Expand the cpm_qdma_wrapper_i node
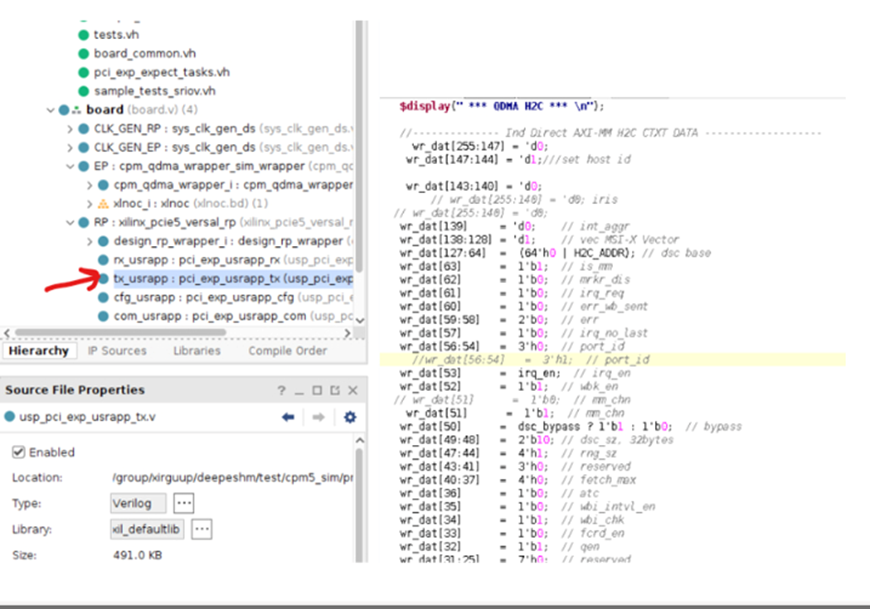Viewport: 870px width, 609px height. coord(89,185)
